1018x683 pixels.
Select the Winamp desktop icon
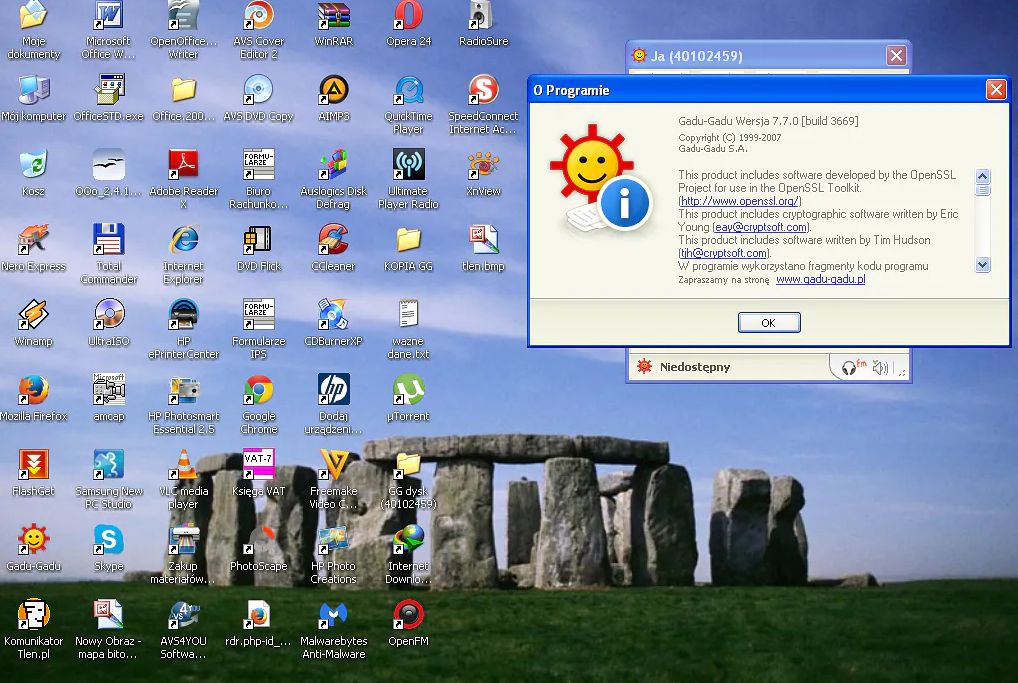tap(34, 323)
